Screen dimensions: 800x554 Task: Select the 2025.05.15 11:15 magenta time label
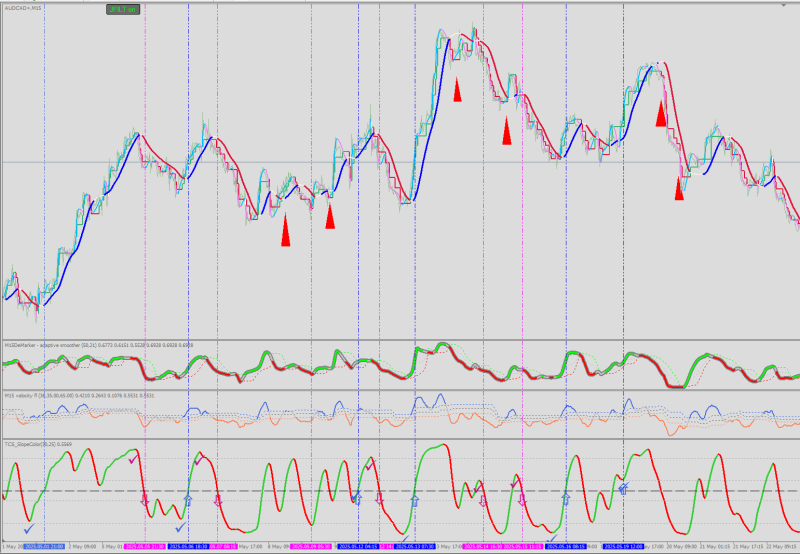point(522,546)
